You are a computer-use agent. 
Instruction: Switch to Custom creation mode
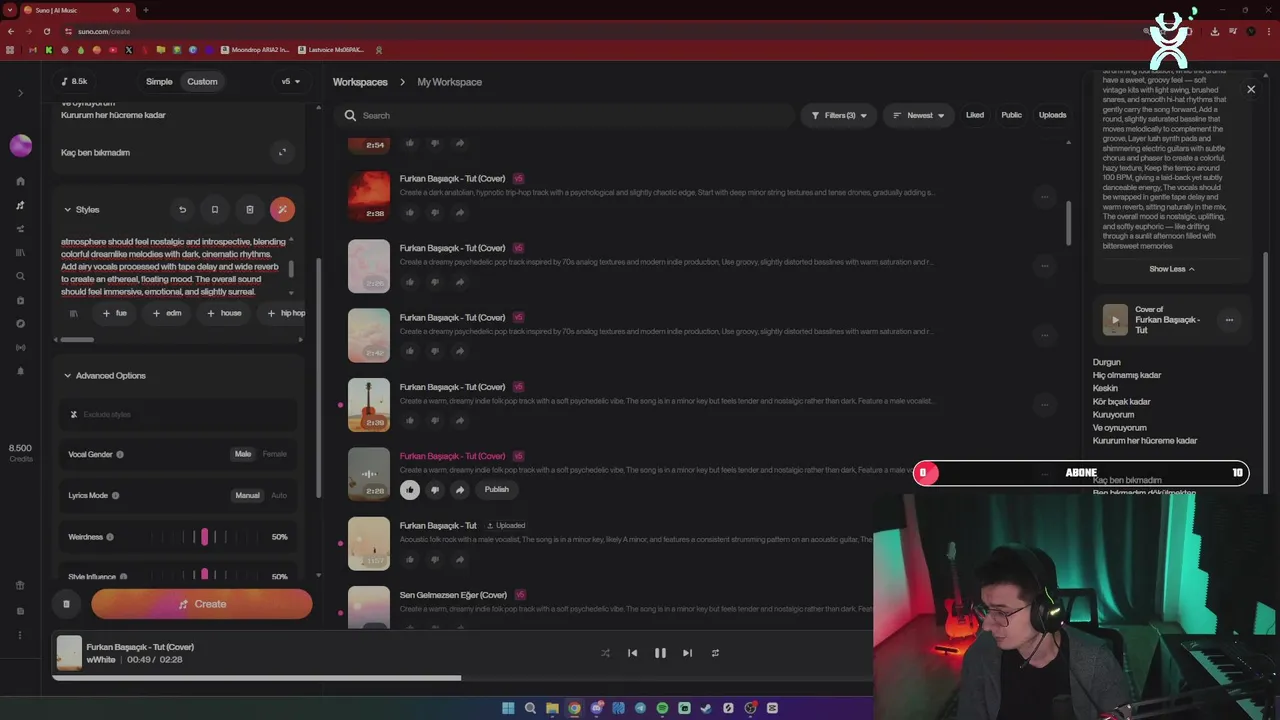[202, 82]
